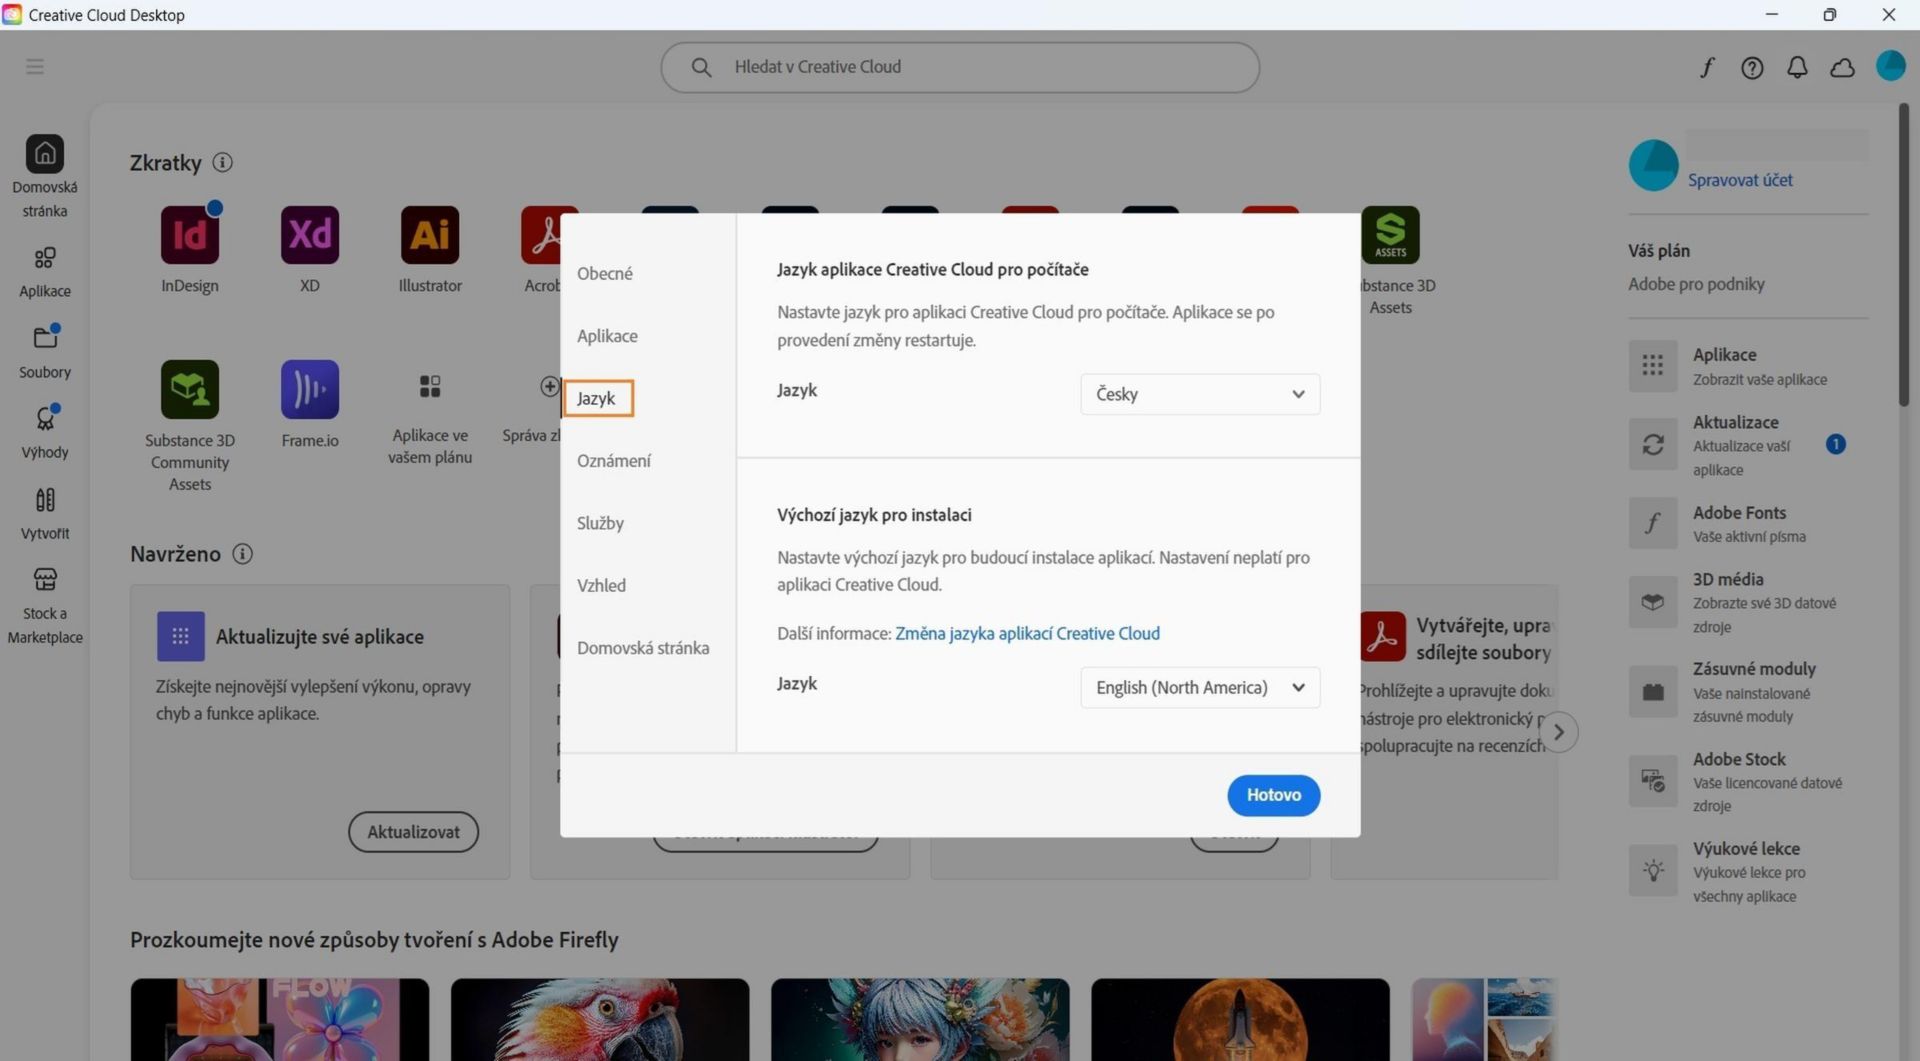Screen dimensions: 1920x1061
Task: Open Aktualizace item in right panel
Action: click(x=1747, y=445)
